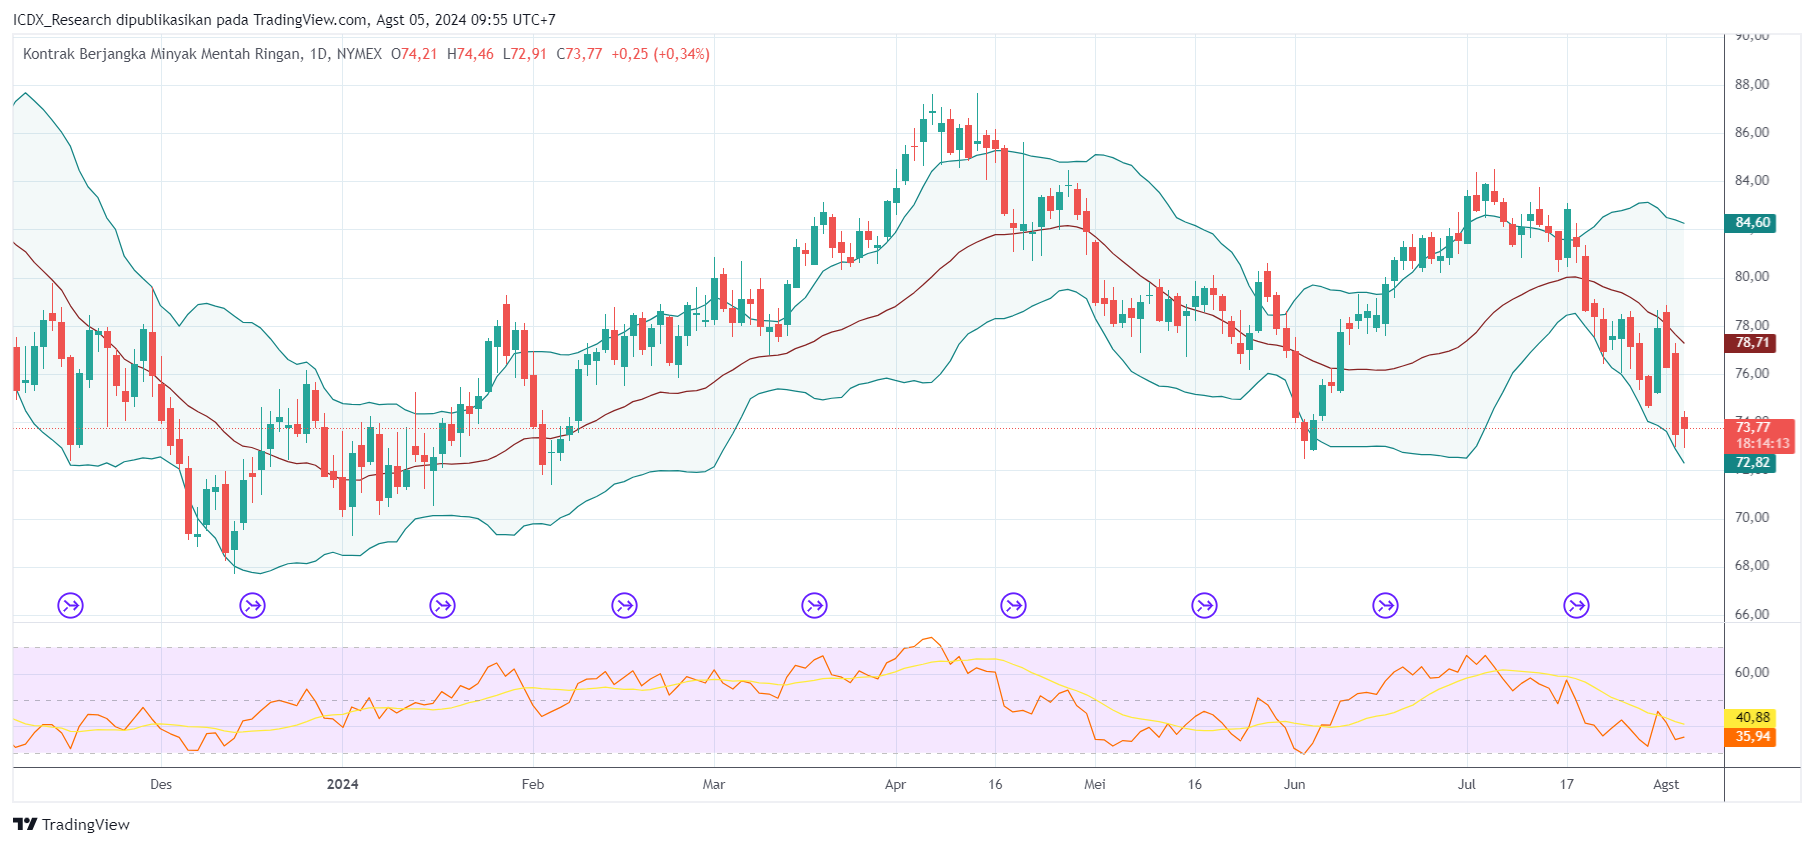Click the change value +0,25 (+0,34%)
The height and width of the screenshot is (846, 1814).
coord(661,54)
